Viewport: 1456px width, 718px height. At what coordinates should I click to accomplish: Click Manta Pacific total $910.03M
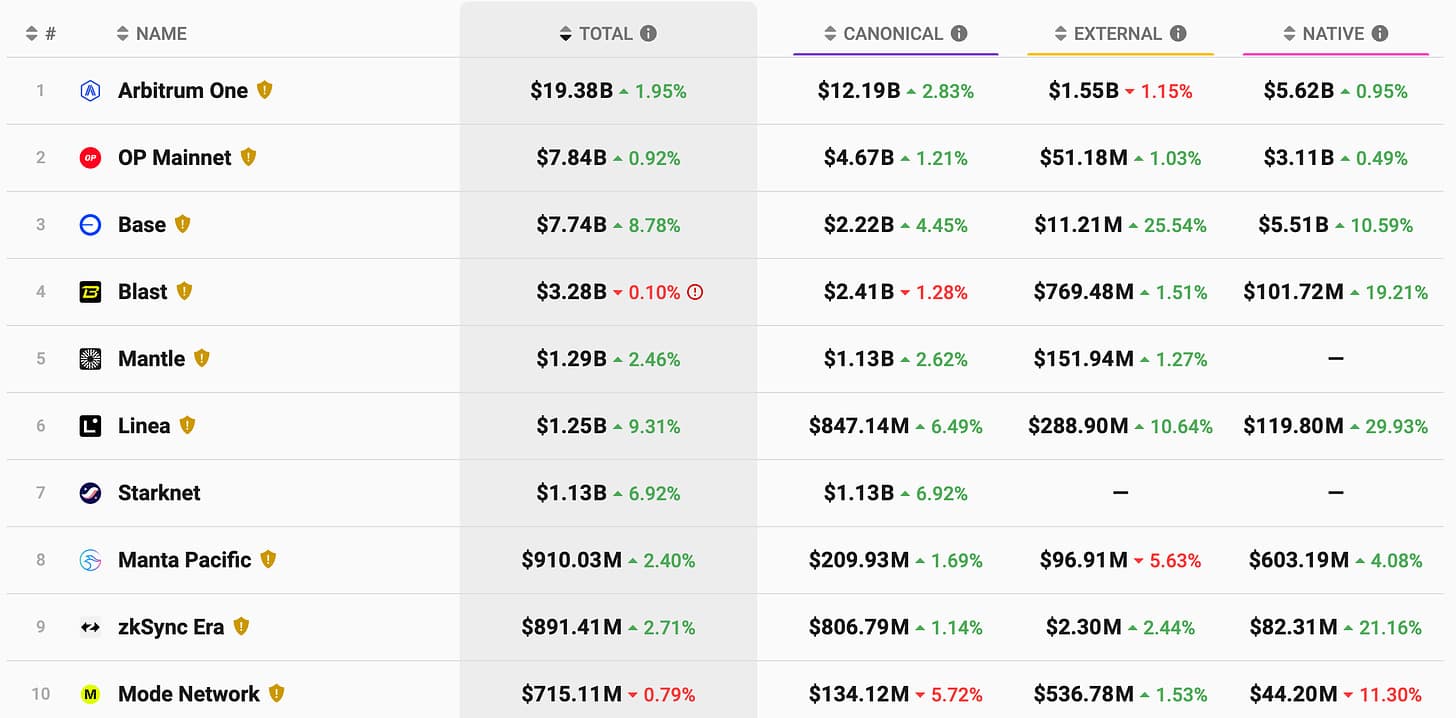(x=572, y=560)
